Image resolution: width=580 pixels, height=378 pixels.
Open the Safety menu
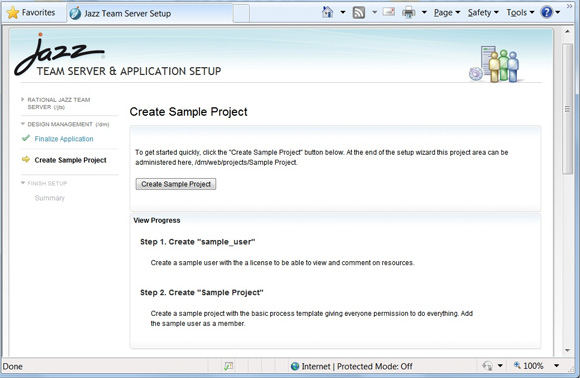[483, 13]
